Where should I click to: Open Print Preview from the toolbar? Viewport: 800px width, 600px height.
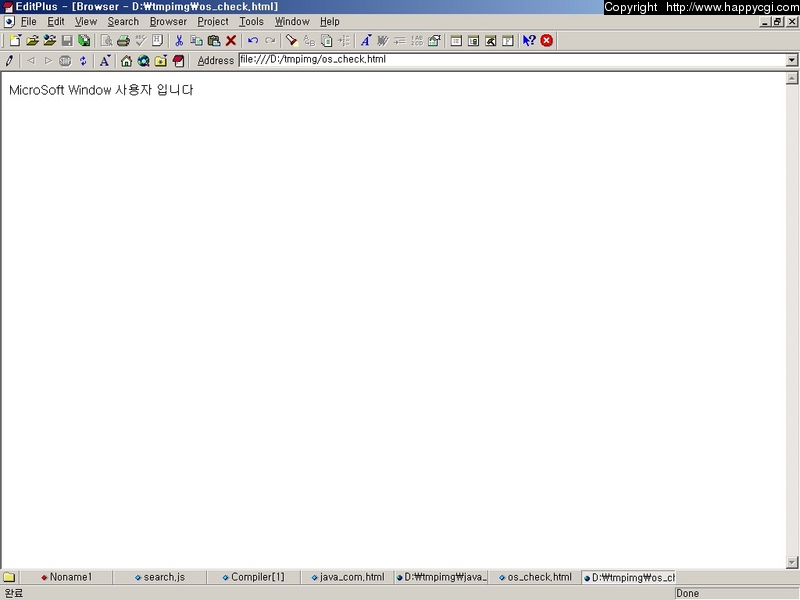point(106,41)
